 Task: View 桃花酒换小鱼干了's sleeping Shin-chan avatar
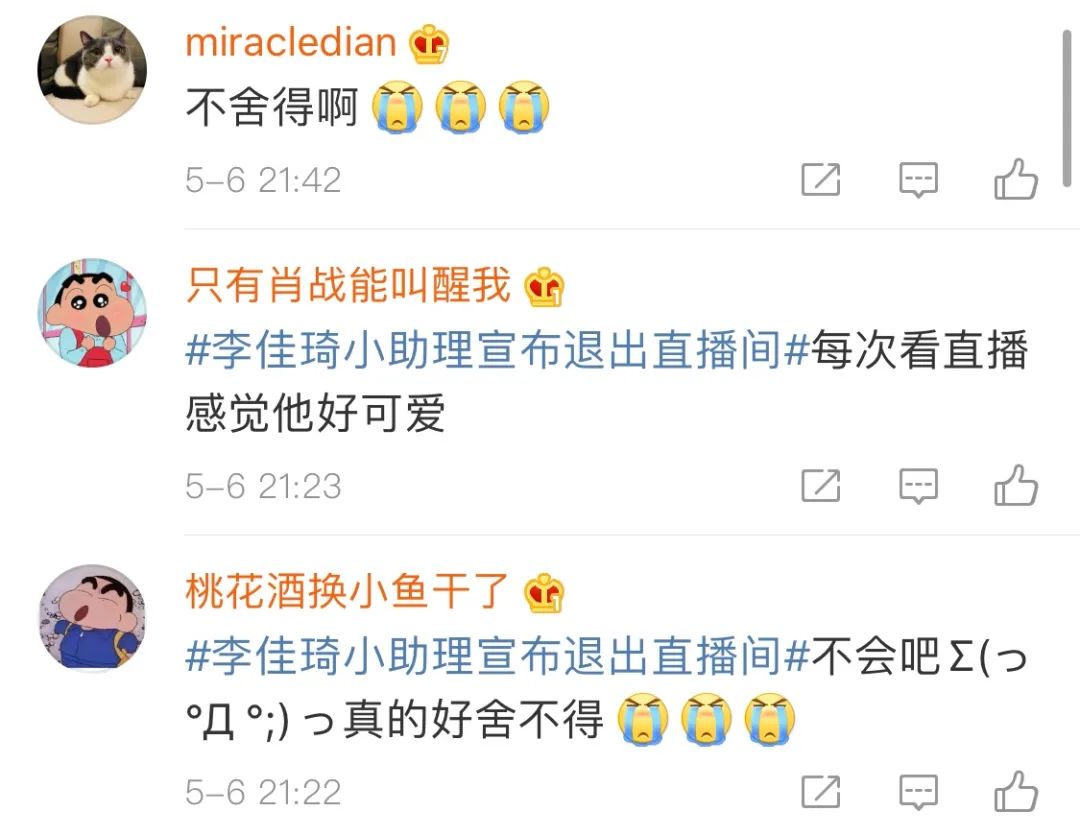92,618
